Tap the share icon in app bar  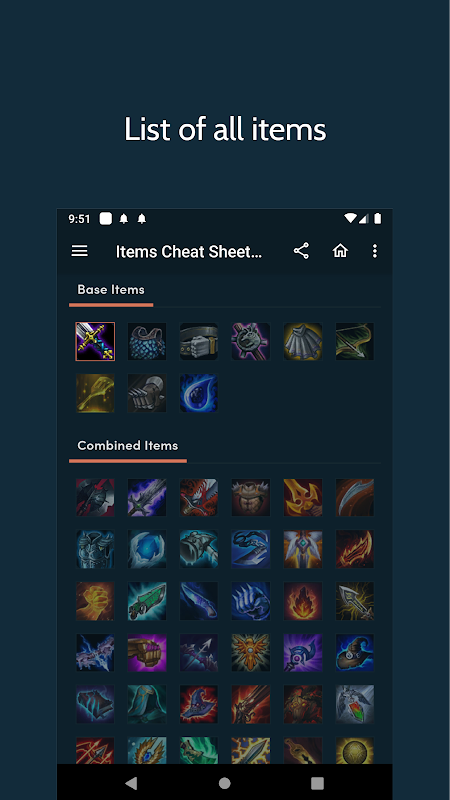(x=301, y=251)
